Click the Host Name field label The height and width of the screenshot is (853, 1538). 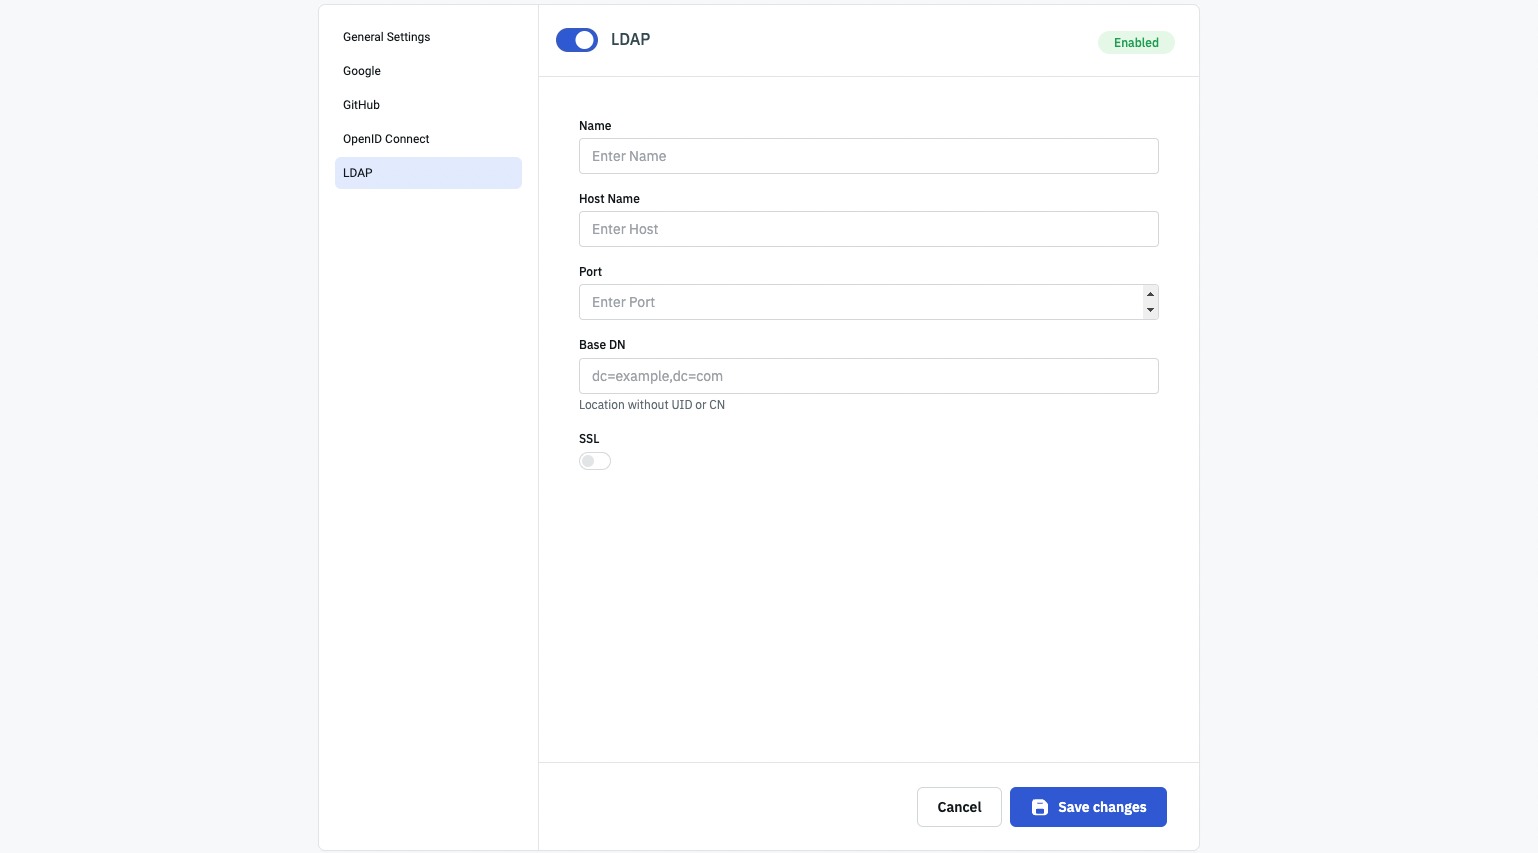[609, 199]
